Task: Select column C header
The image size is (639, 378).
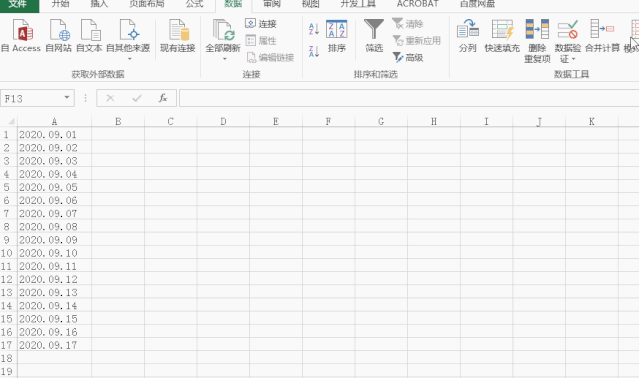Action: tap(171, 121)
